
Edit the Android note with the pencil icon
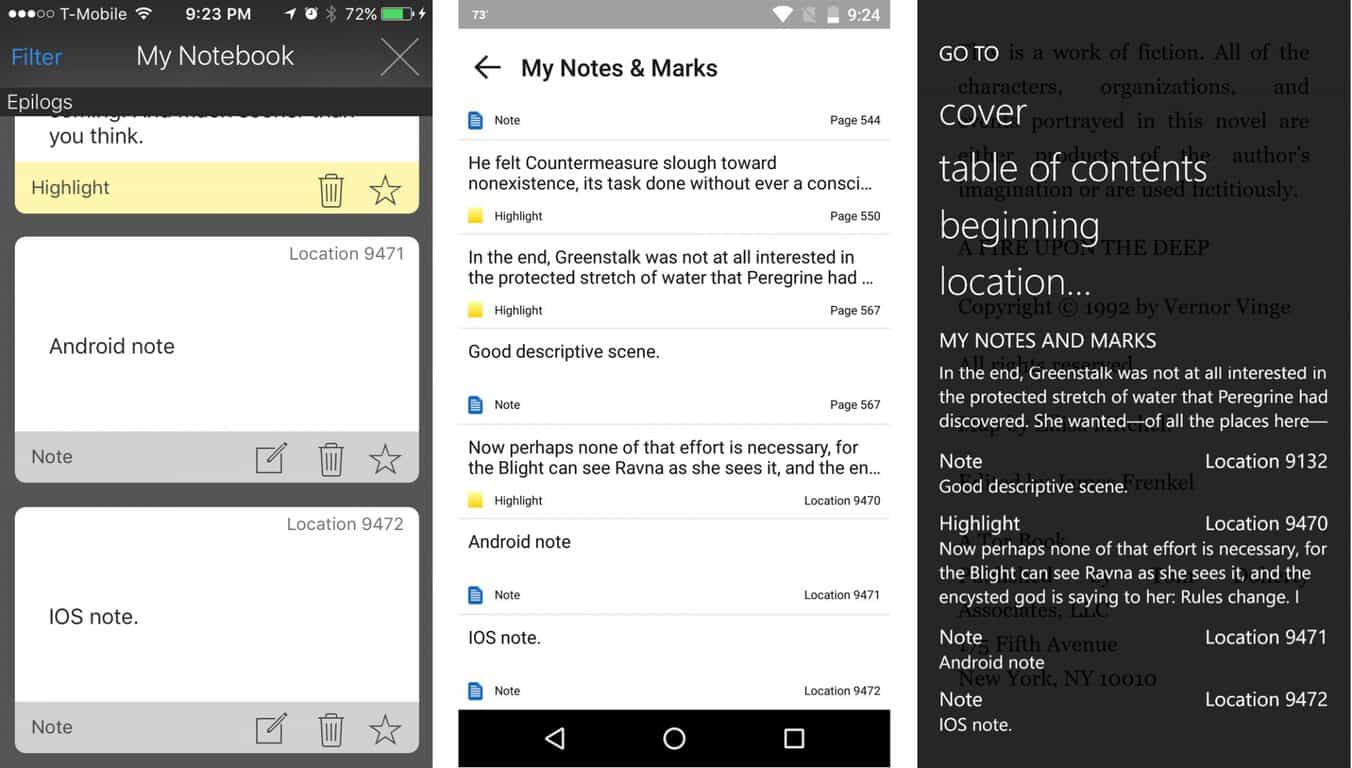click(x=271, y=458)
